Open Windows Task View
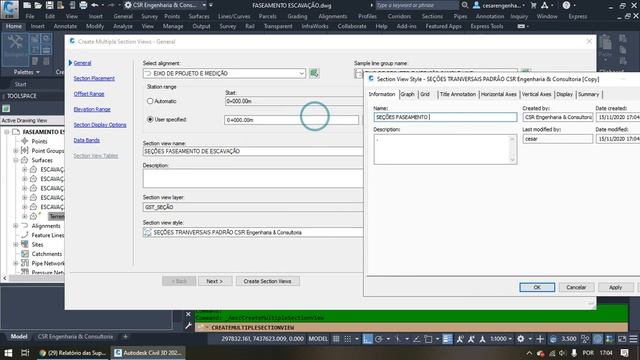This screenshot has height=360, width=640. (x=25, y=353)
